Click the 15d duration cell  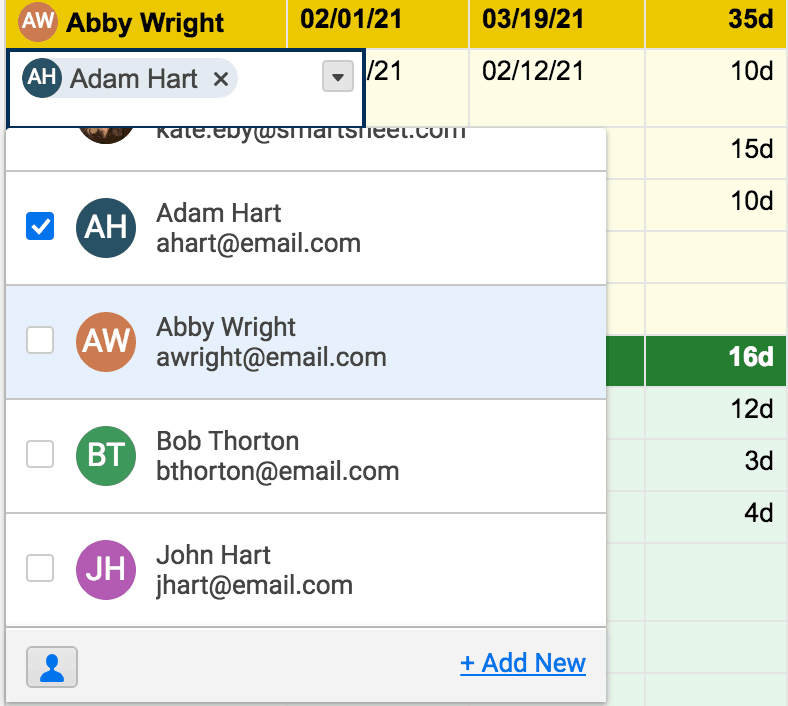[x=716, y=153]
